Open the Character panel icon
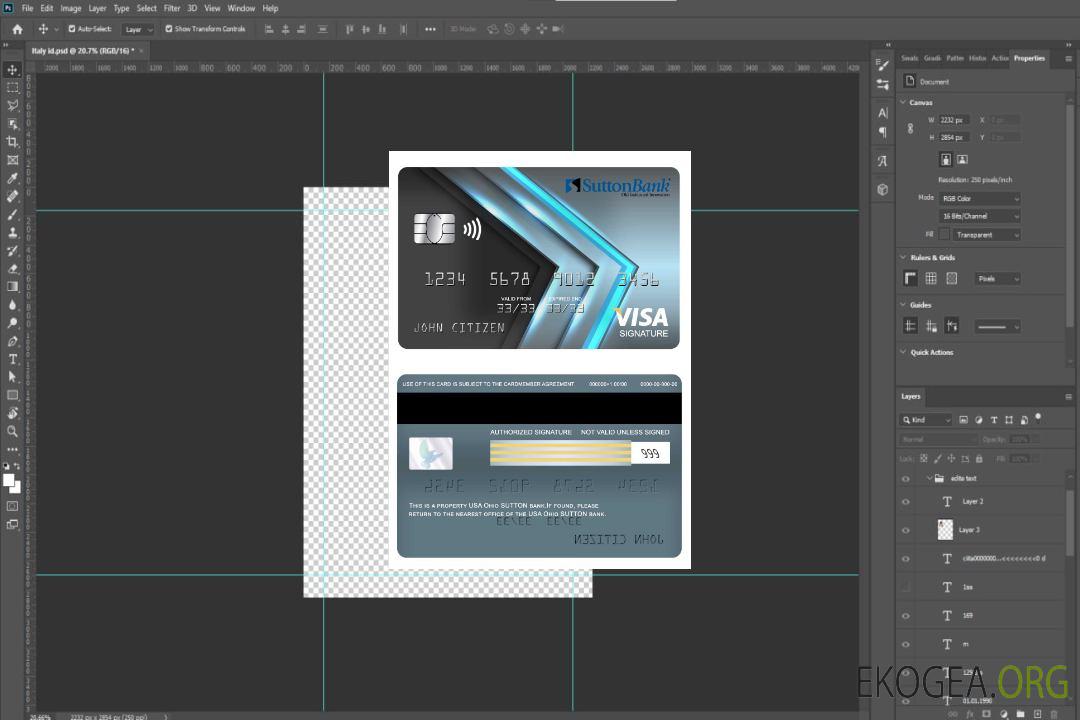The width and height of the screenshot is (1080, 720). pos(883,112)
